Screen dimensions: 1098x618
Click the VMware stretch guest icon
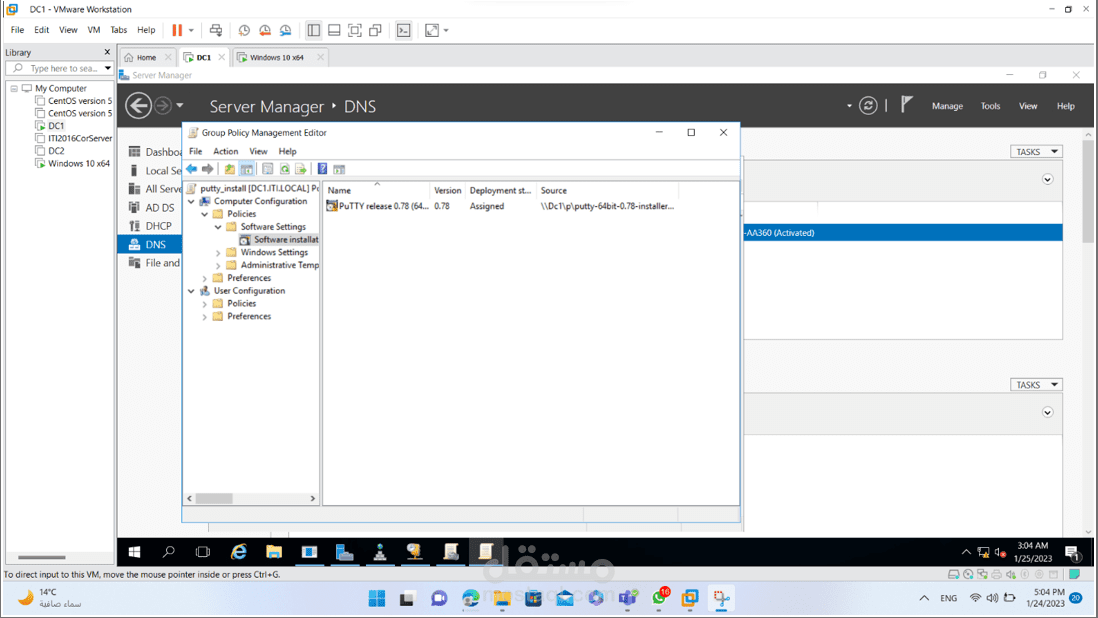click(432, 30)
